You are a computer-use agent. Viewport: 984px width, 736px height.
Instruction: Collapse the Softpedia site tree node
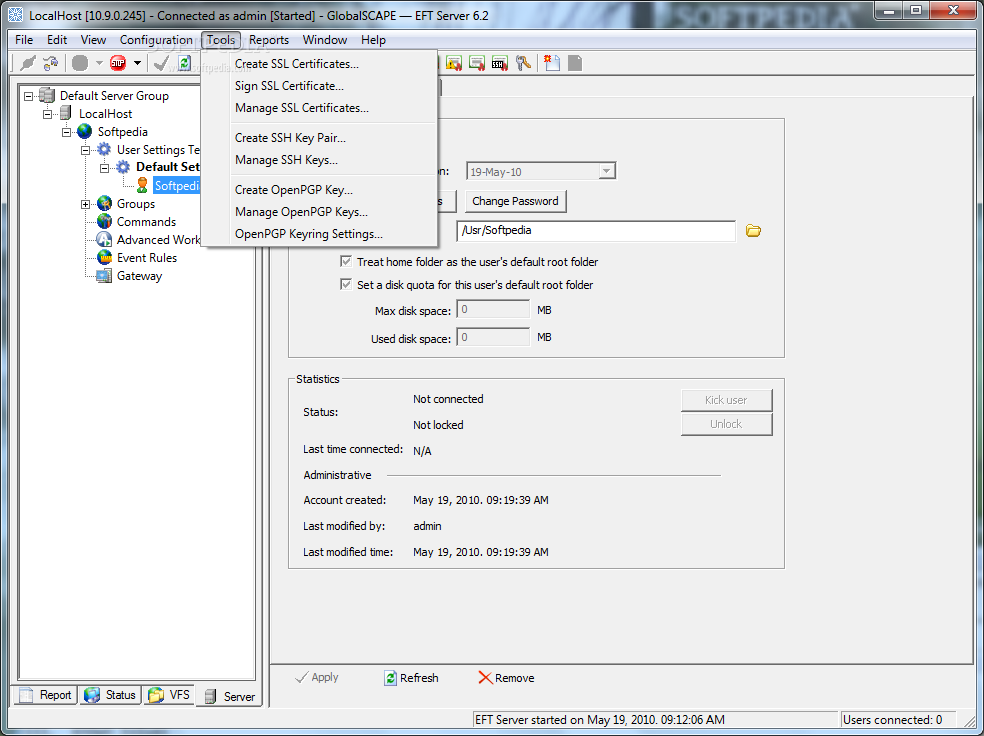[x=67, y=132]
